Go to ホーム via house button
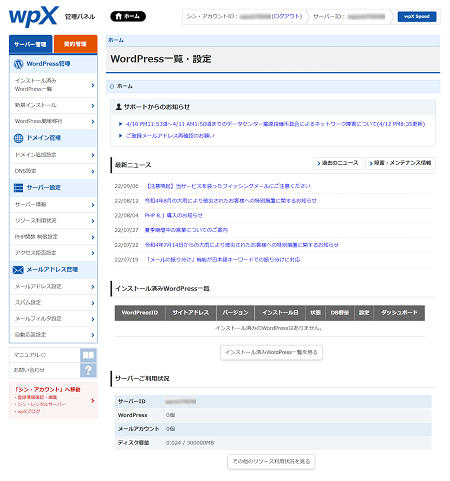The image size is (450, 481). [128, 16]
